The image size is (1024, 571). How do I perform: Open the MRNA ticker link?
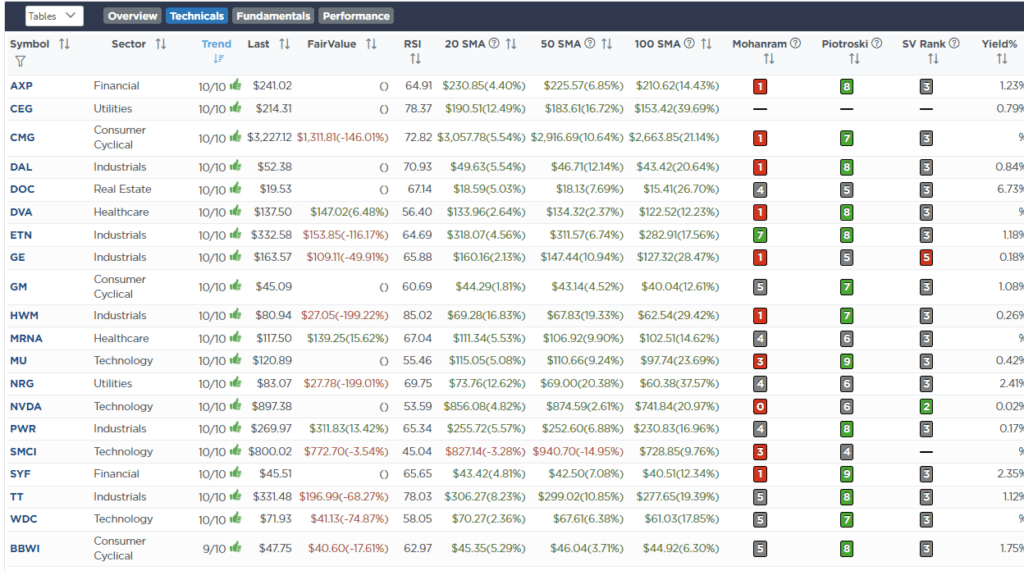(x=26, y=338)
